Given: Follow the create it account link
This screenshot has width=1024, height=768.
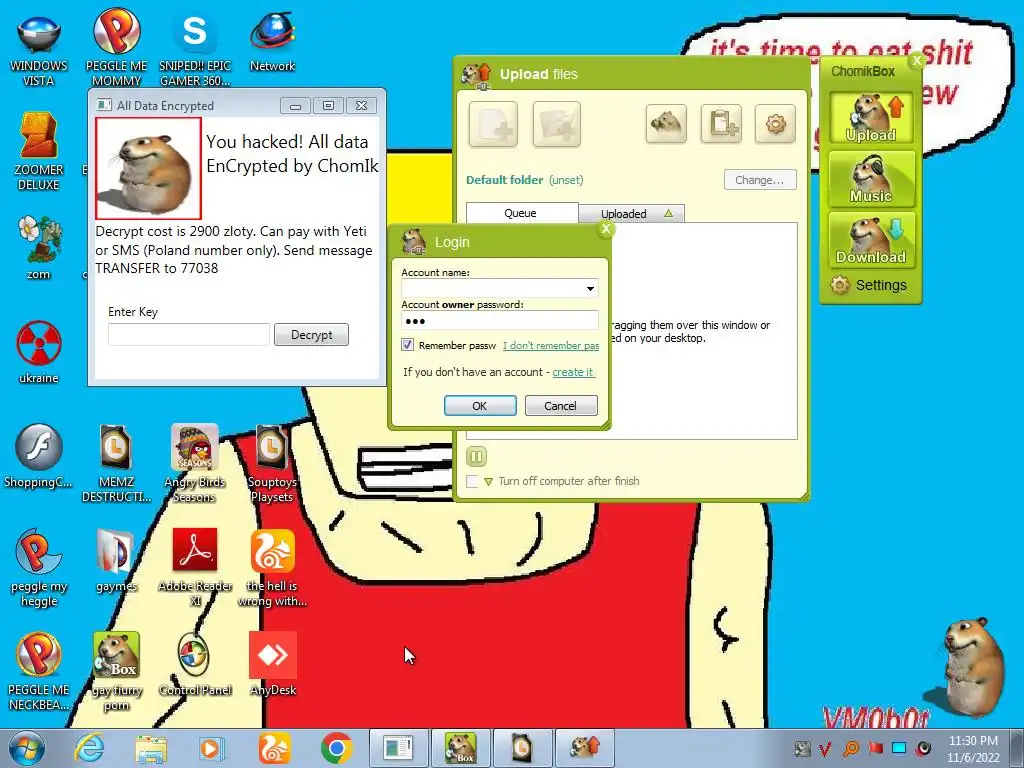Looking at the screenshot, I should [573, 372].
